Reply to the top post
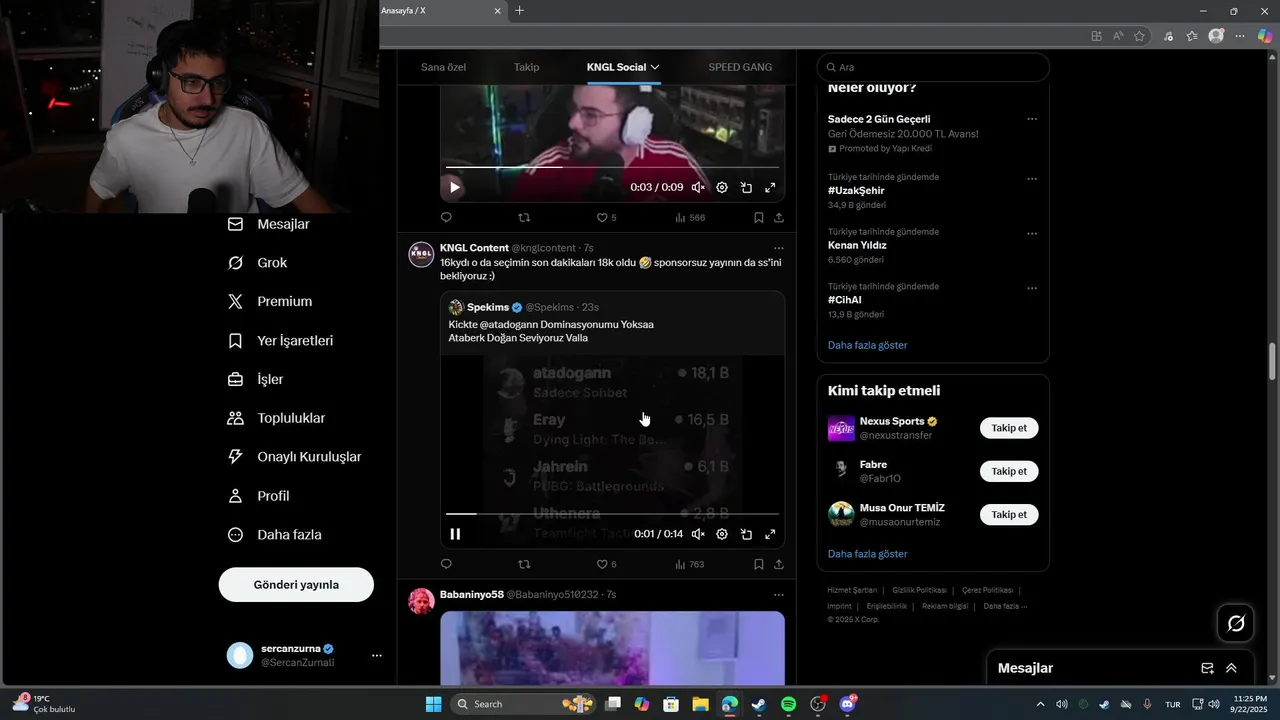Viewport: 1280px width, 720px height. tap(446, 217)
